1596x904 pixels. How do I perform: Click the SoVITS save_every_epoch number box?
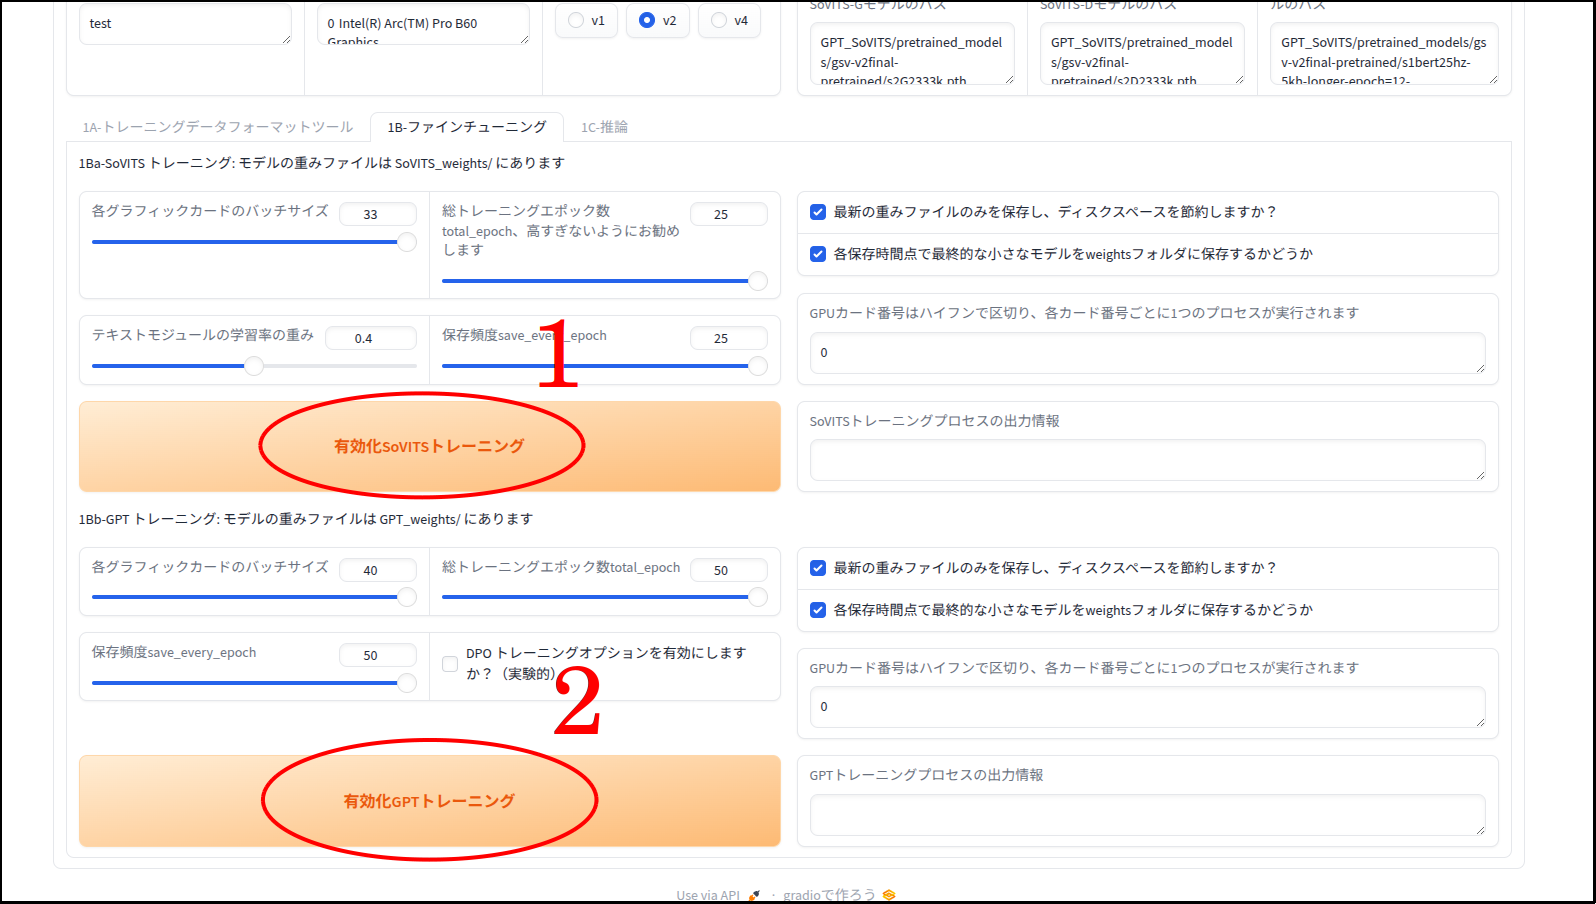pyautogui.click(x=728, y=338)
